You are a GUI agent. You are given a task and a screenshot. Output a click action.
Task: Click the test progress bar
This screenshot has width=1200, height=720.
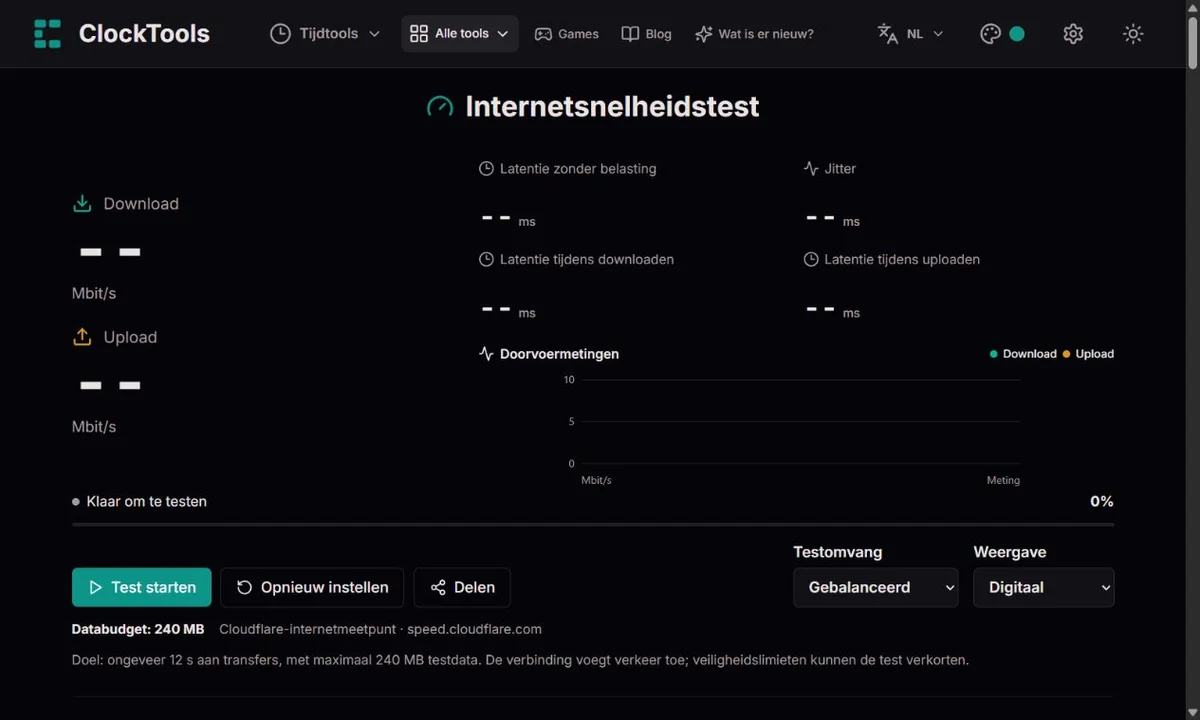tap(593, 524)
